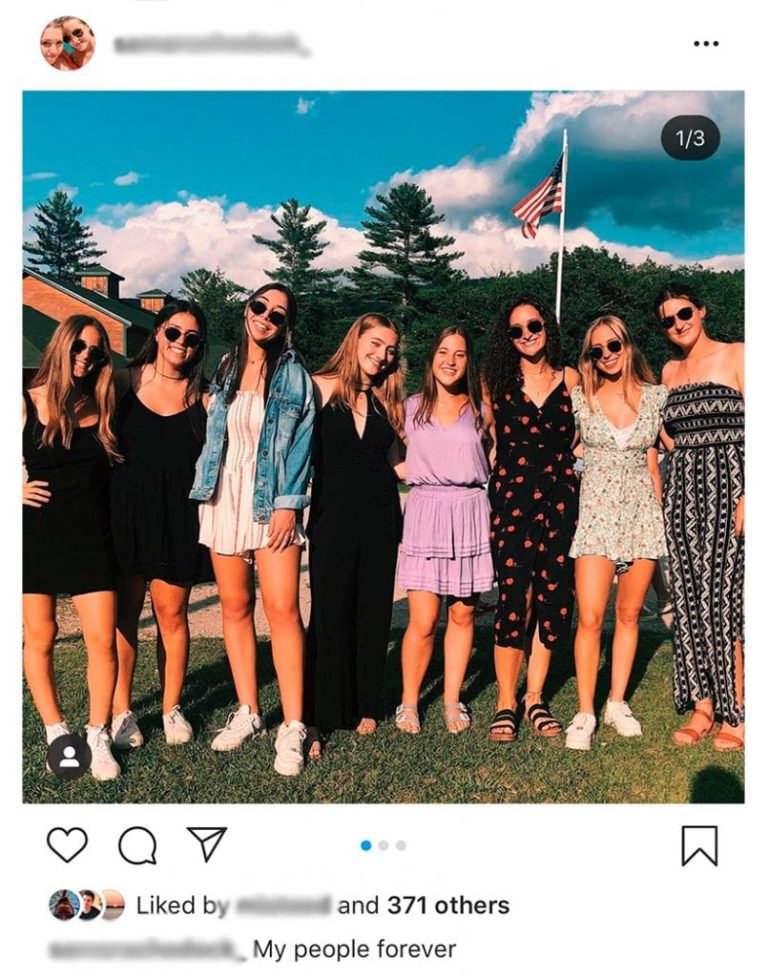
Task: Tap the 1/3 photo counter badge
Action: 690,138
